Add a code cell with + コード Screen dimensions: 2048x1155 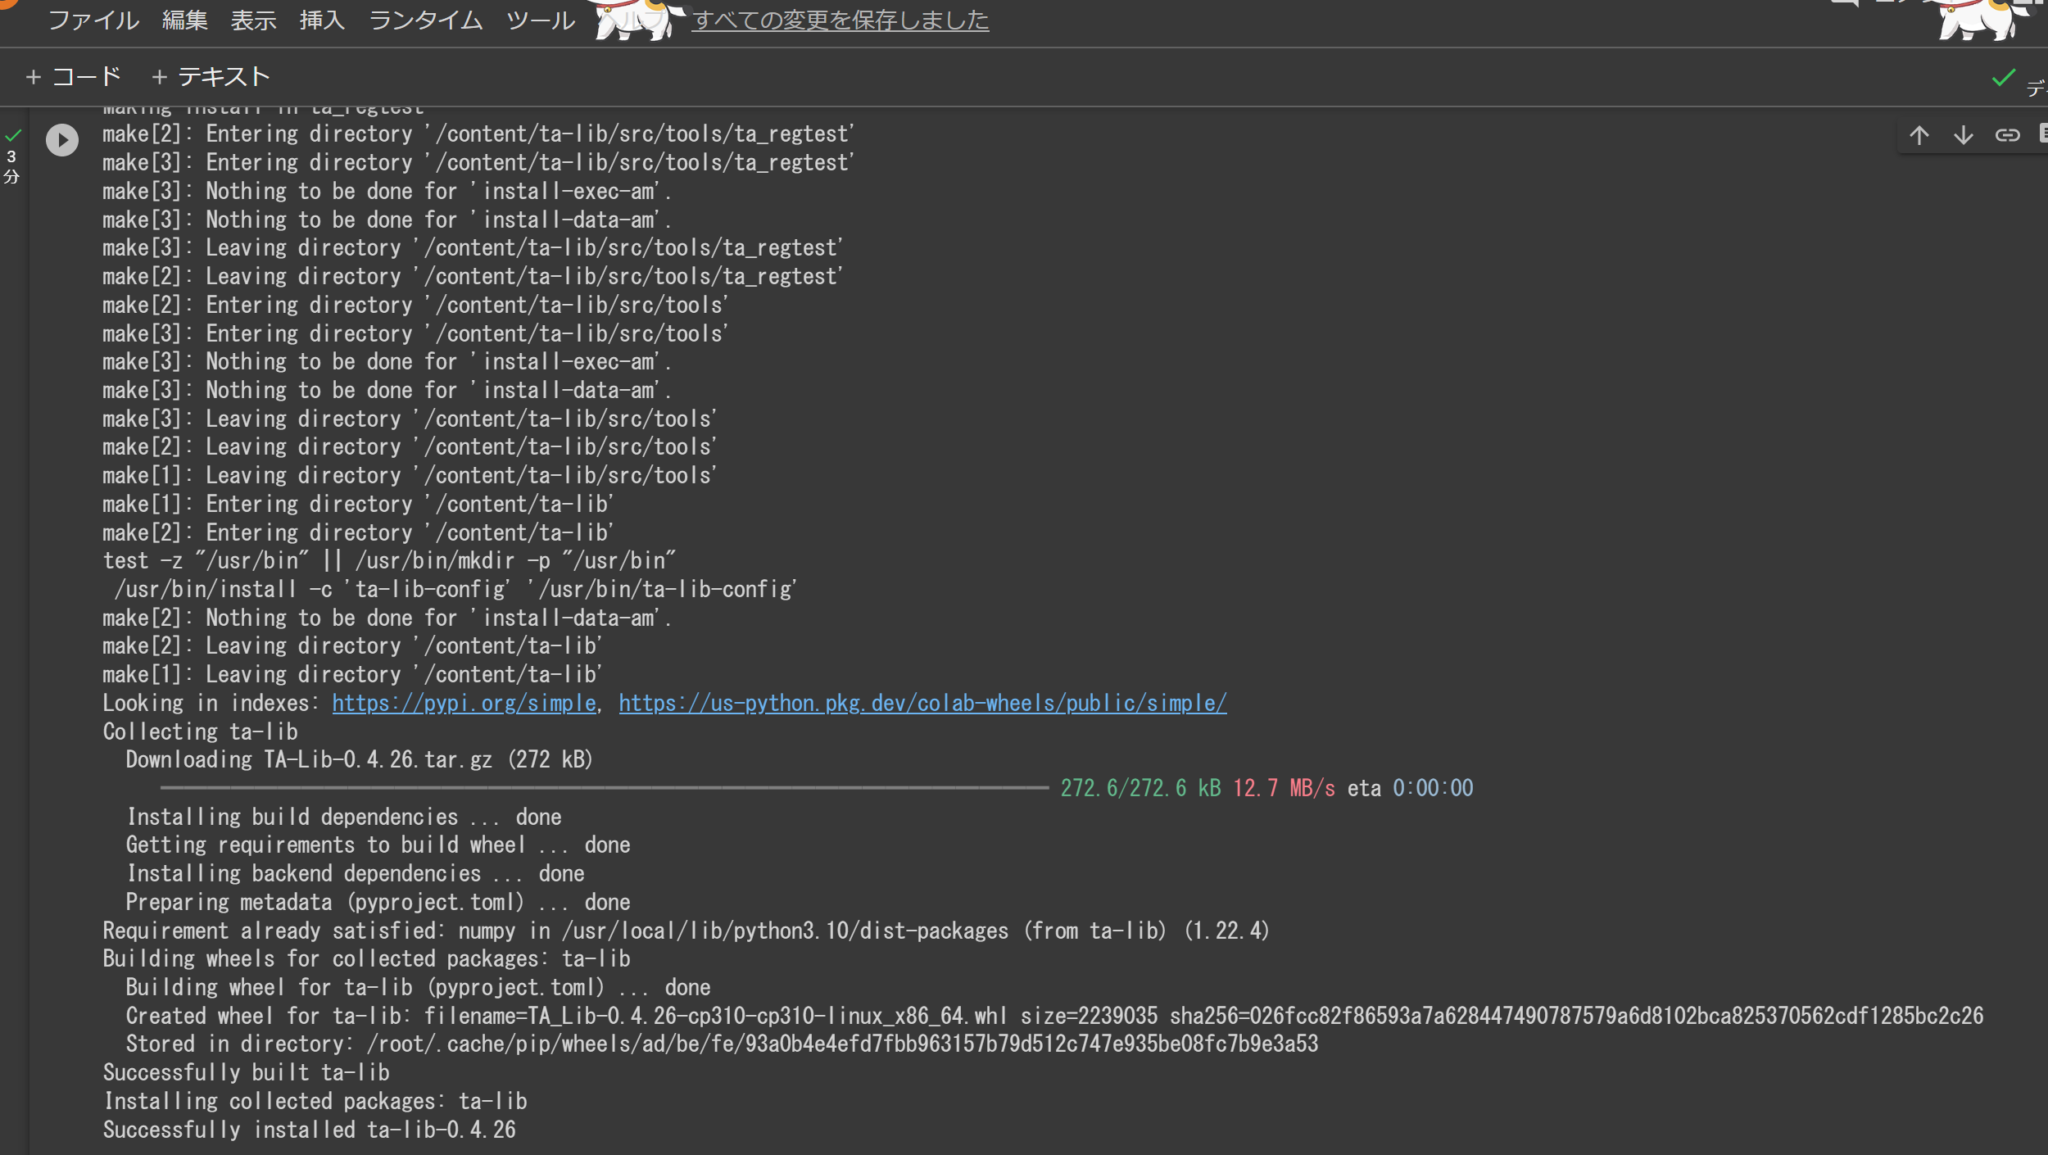pos(73,77)
